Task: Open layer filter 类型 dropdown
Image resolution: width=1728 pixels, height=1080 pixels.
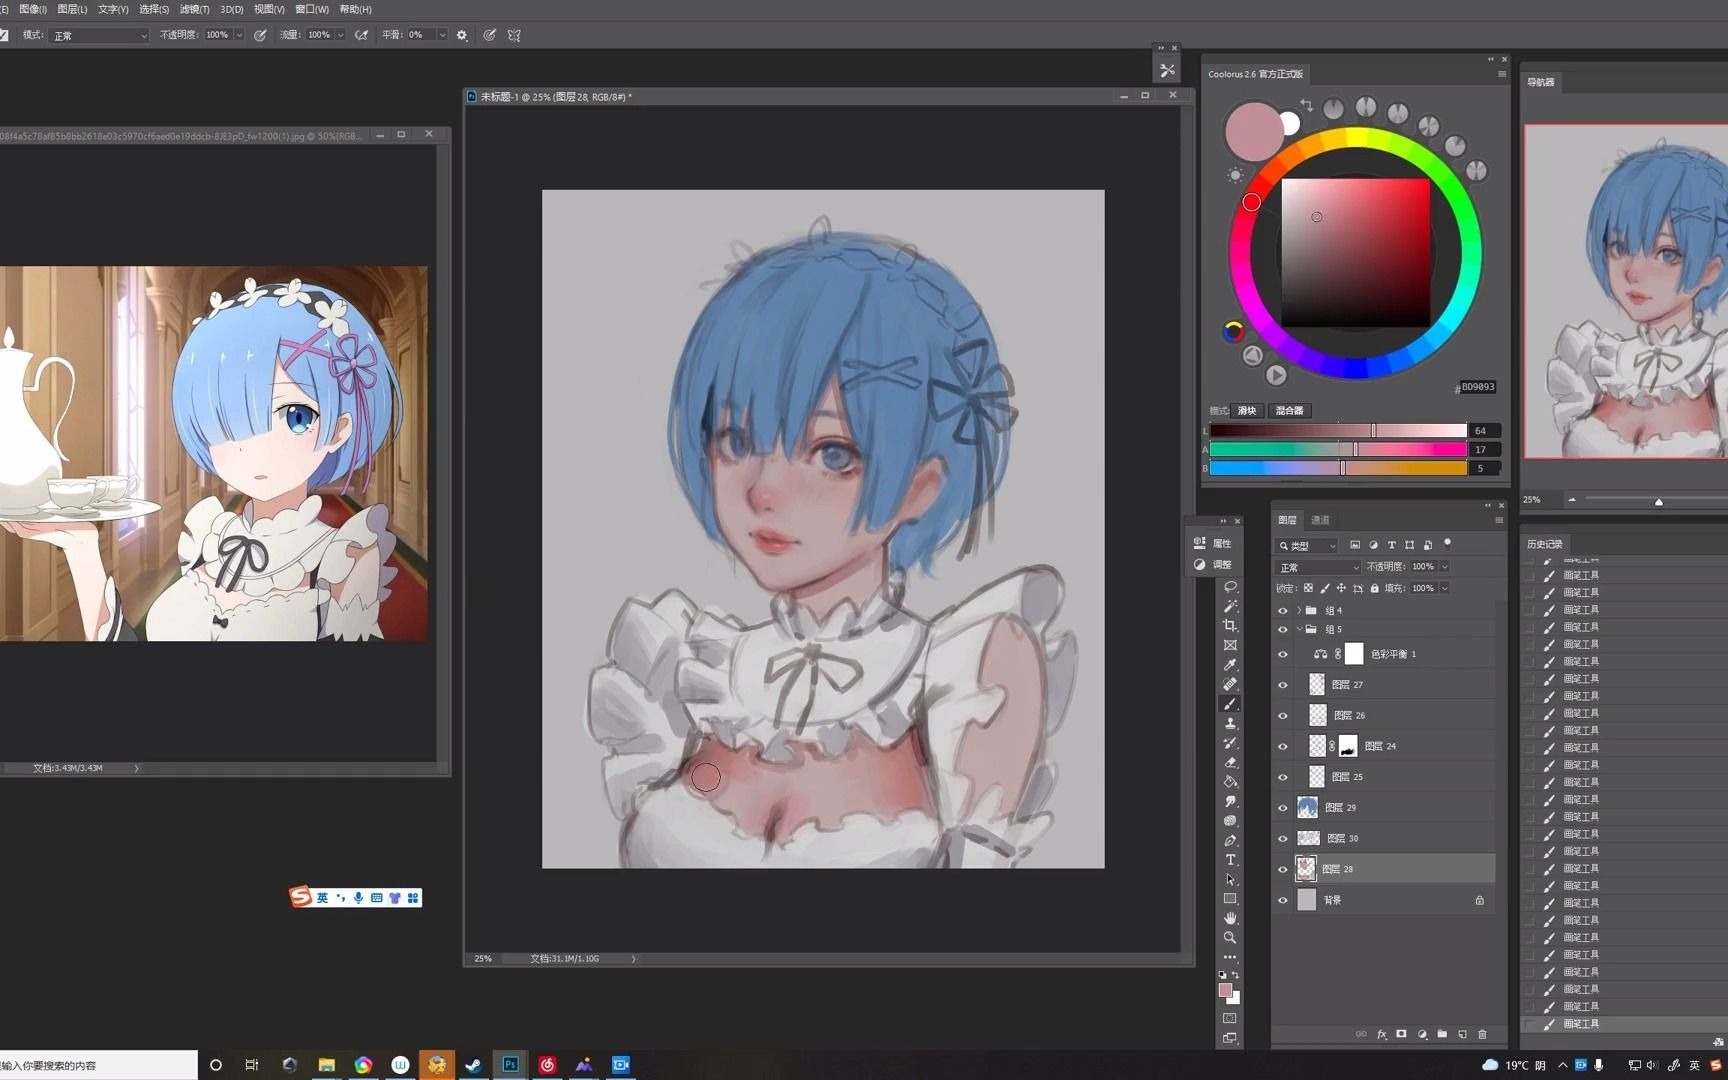Action: click(x=1307, y=546)
